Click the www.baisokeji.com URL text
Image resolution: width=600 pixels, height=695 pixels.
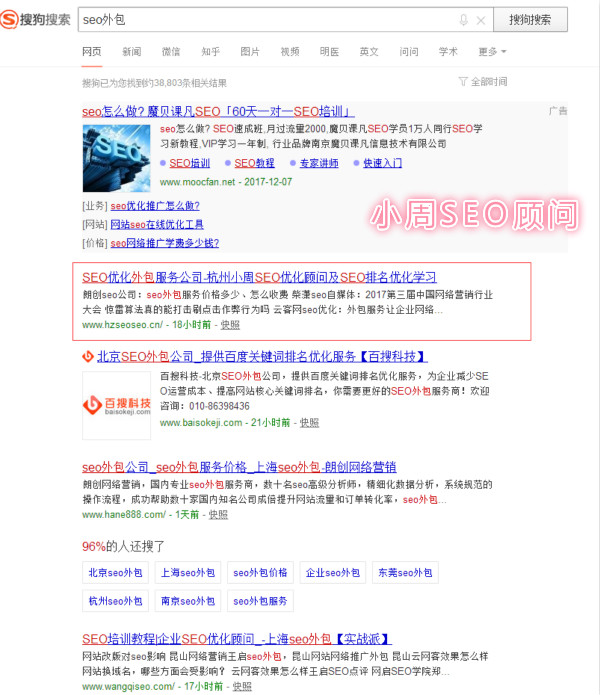coord(201,422)
